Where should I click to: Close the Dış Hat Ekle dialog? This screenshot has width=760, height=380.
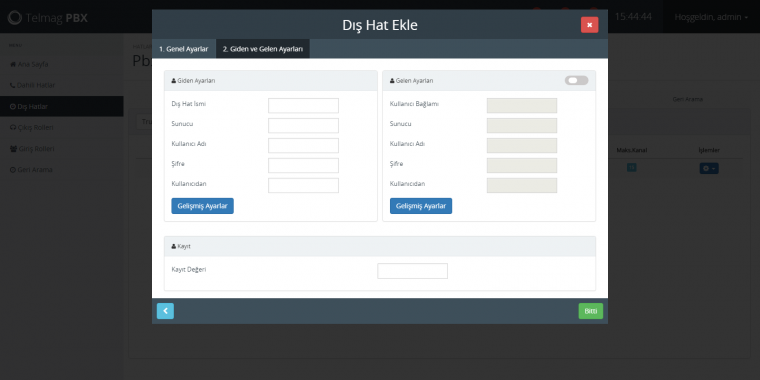tap(589, 25)
